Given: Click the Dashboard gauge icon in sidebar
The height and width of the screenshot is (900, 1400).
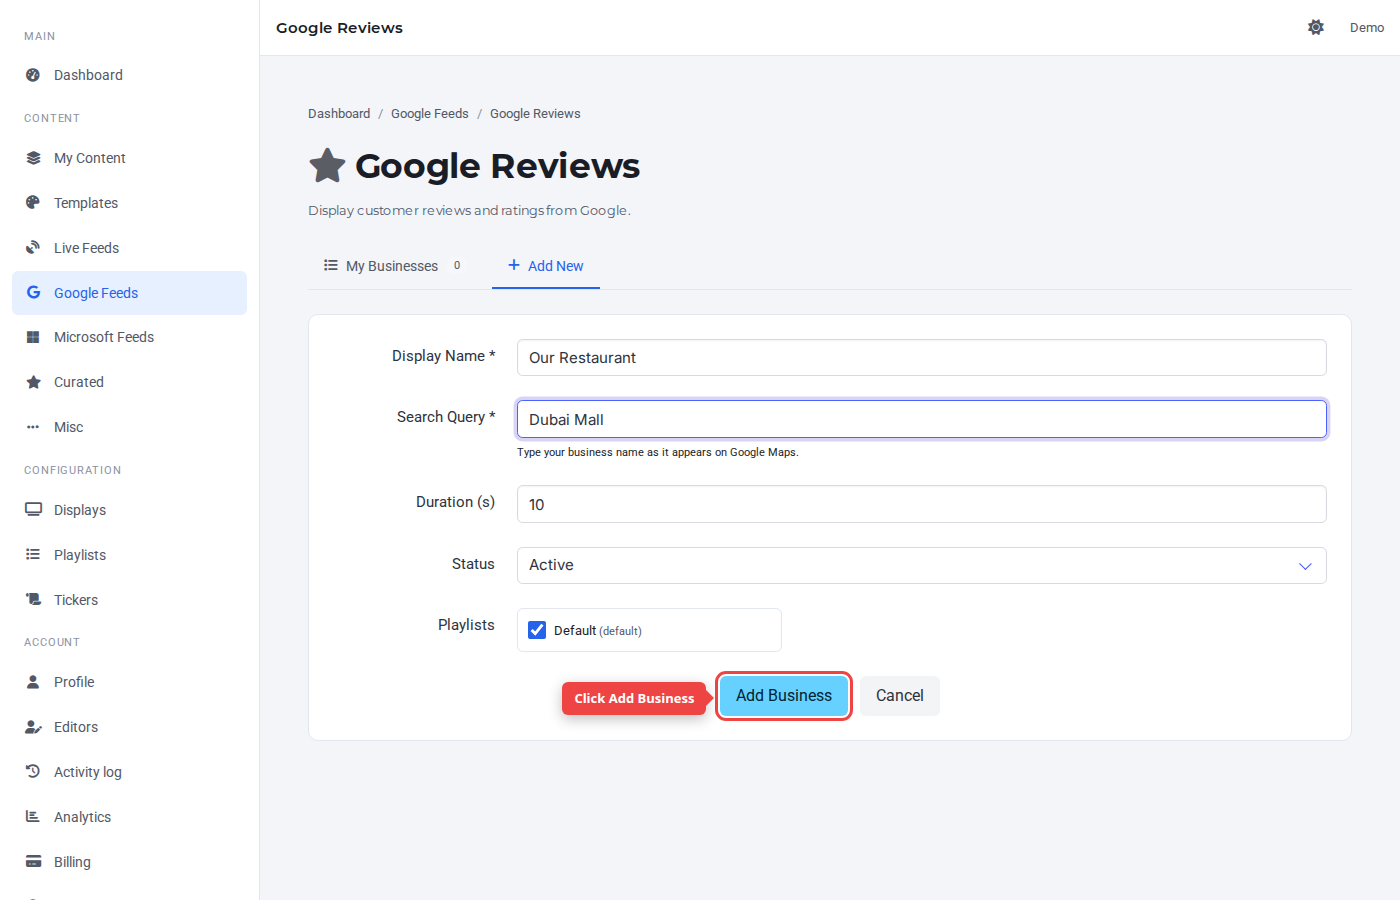Looking at the screenshot, I should coord(33,75).
